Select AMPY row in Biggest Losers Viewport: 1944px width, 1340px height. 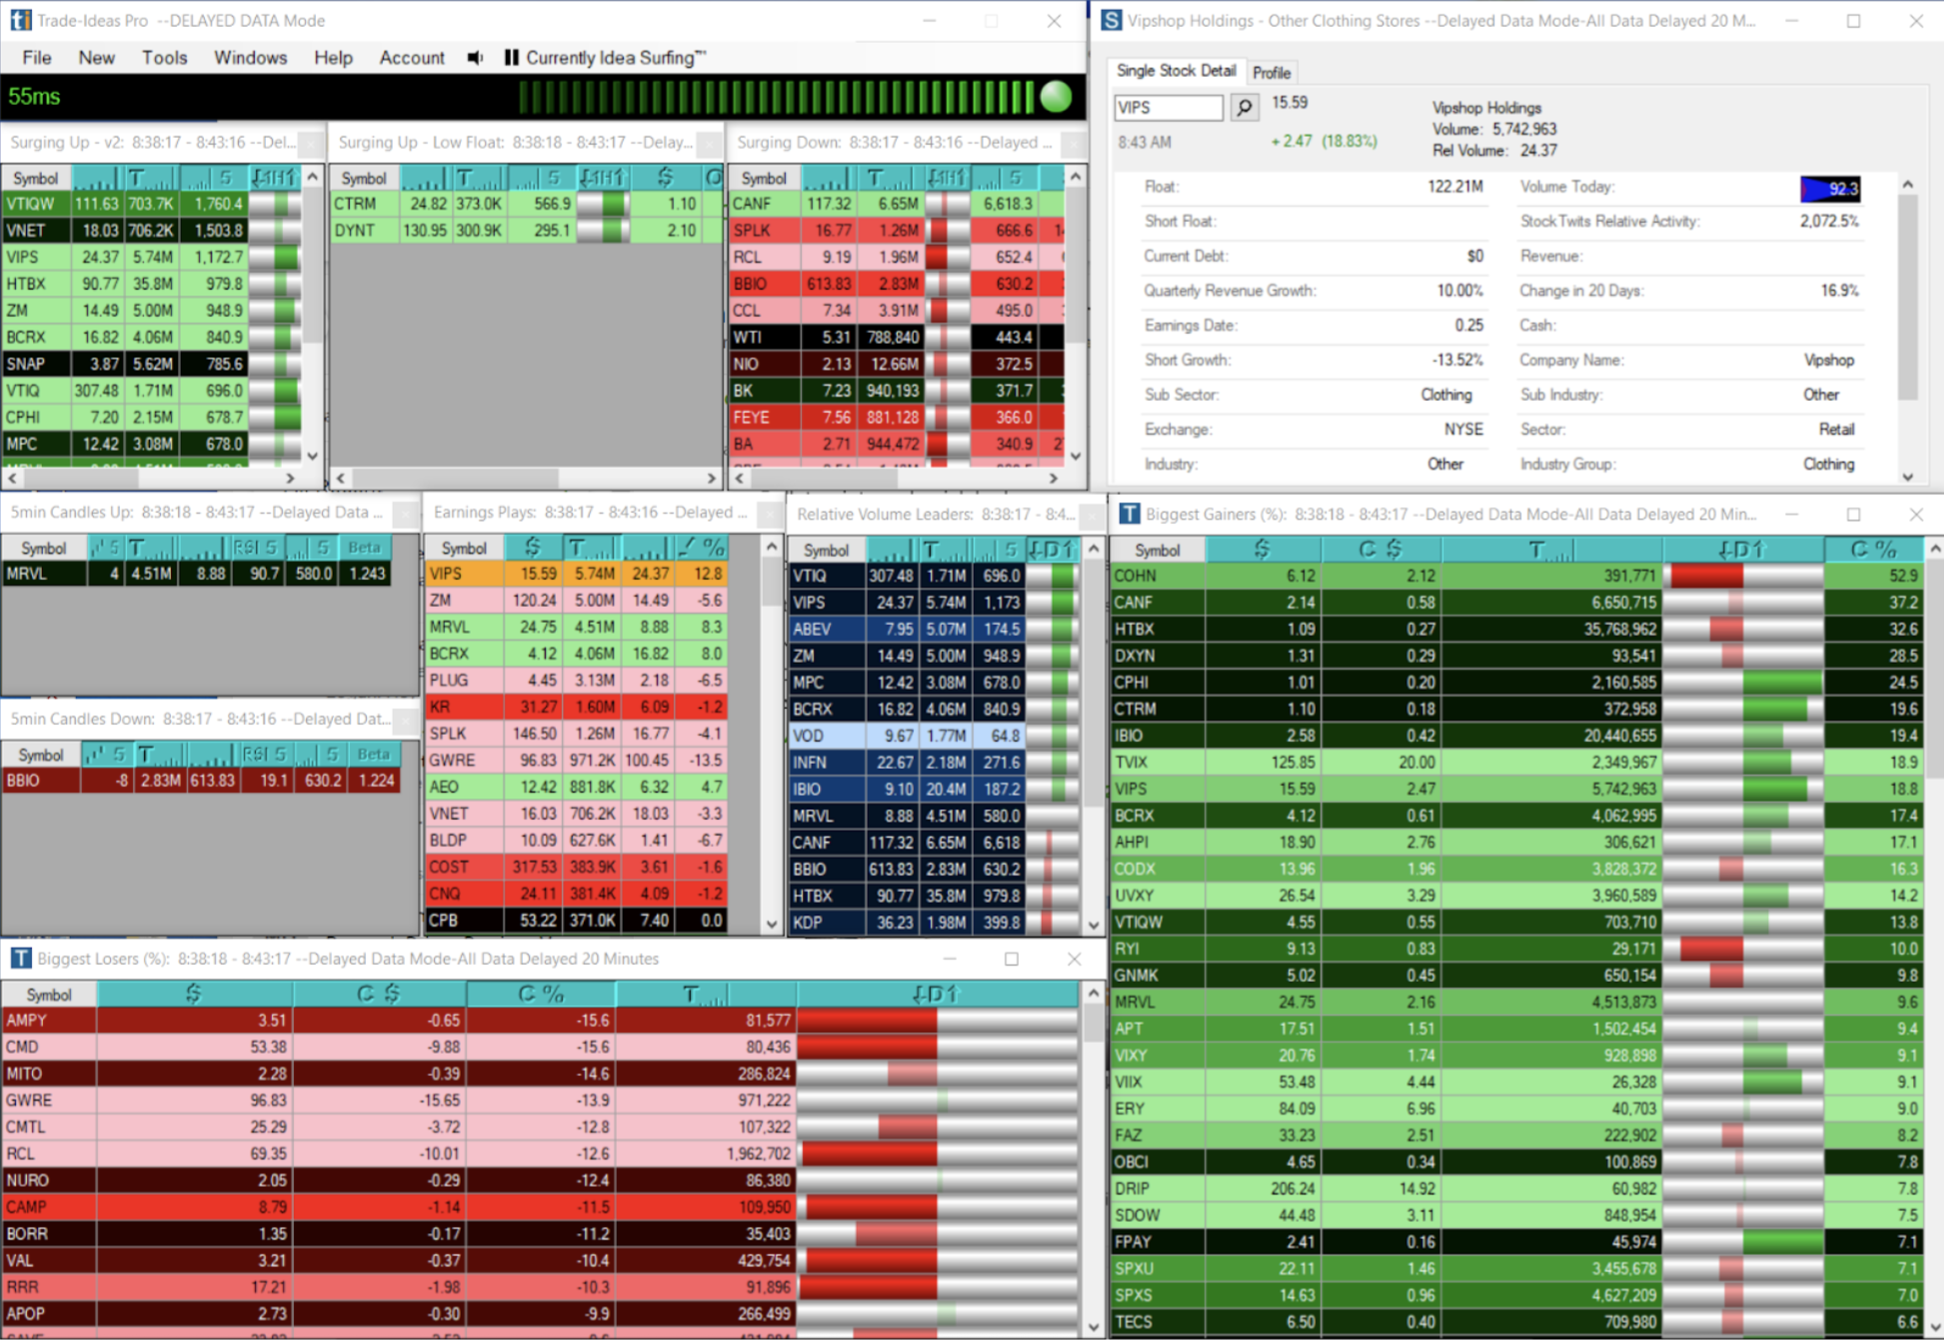(x=27, y=1020)
